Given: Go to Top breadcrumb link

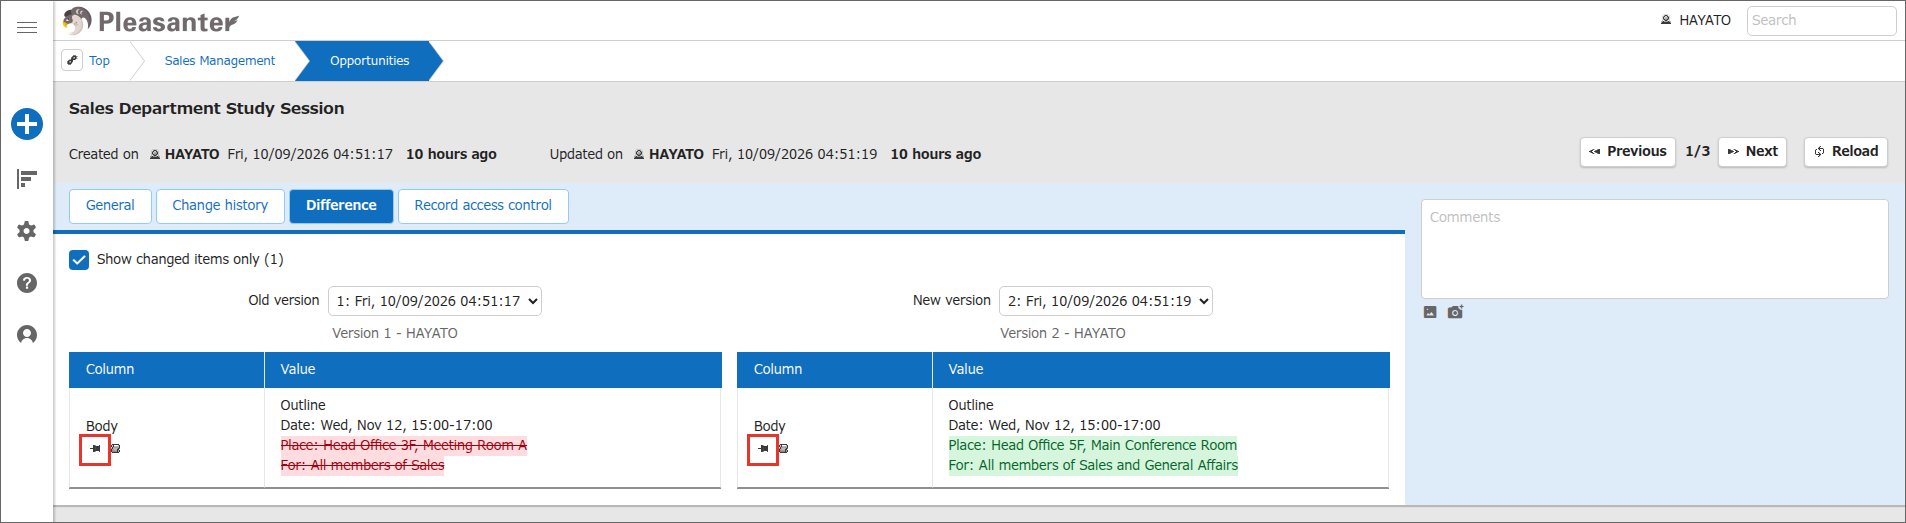Looking at the screenshot, I should (99, 61).
